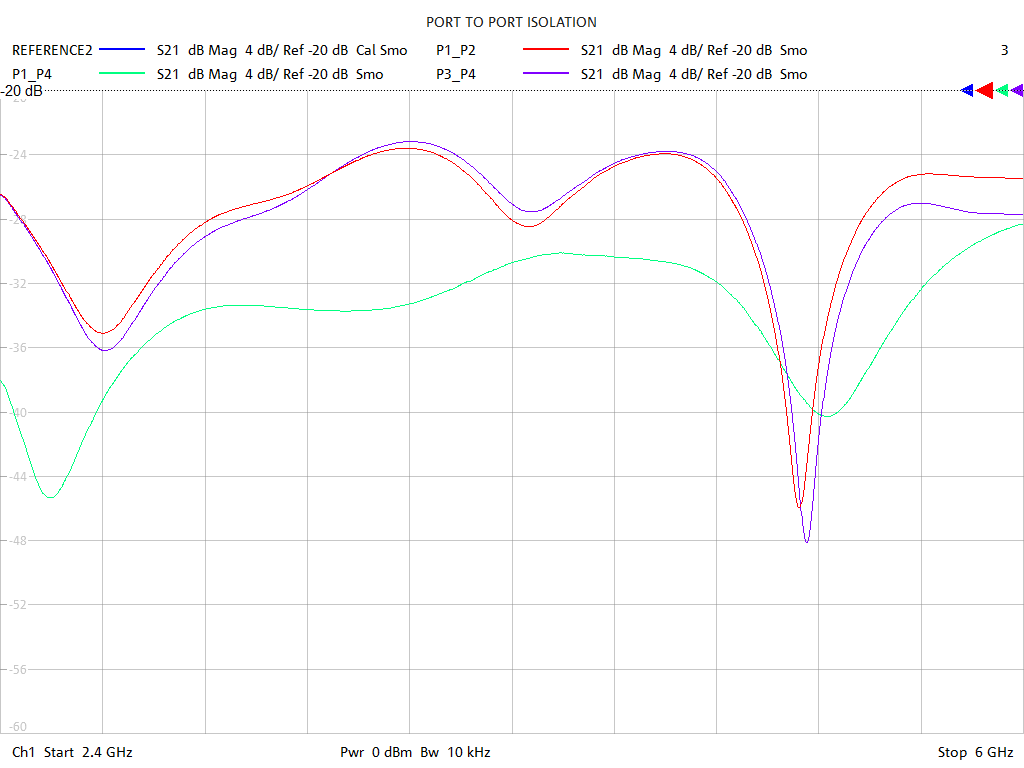Click the green reference level marker triangle
This screenshot has height=768, width=1024.
click(1002, 91)
